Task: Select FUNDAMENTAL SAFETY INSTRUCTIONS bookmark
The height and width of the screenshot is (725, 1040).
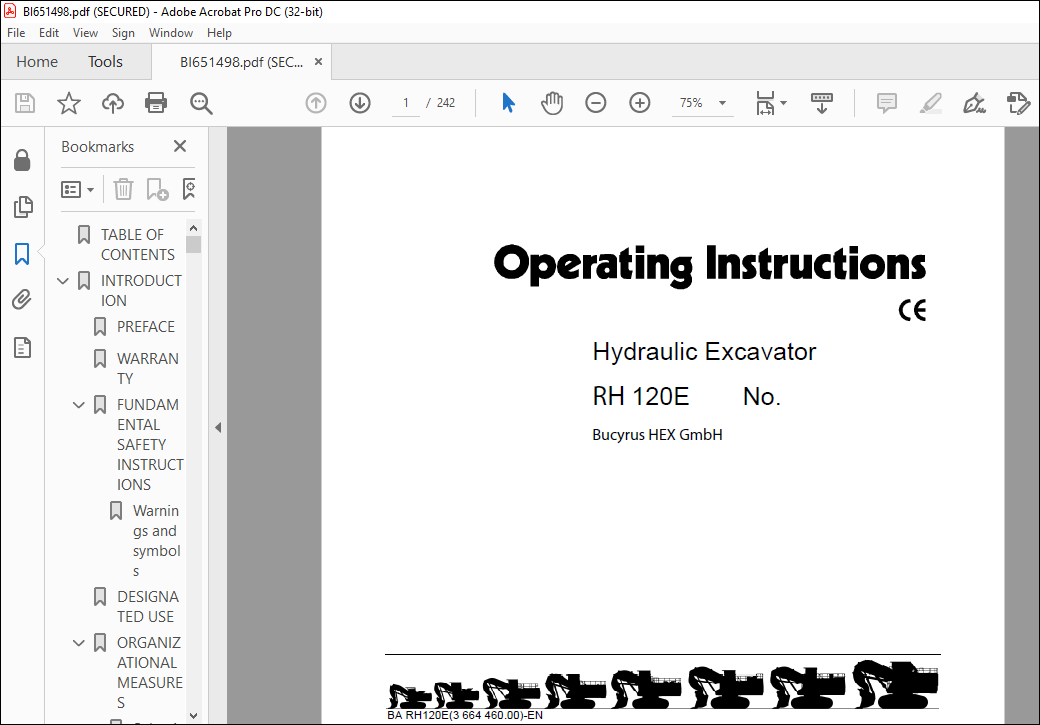Action: point(150,444)
